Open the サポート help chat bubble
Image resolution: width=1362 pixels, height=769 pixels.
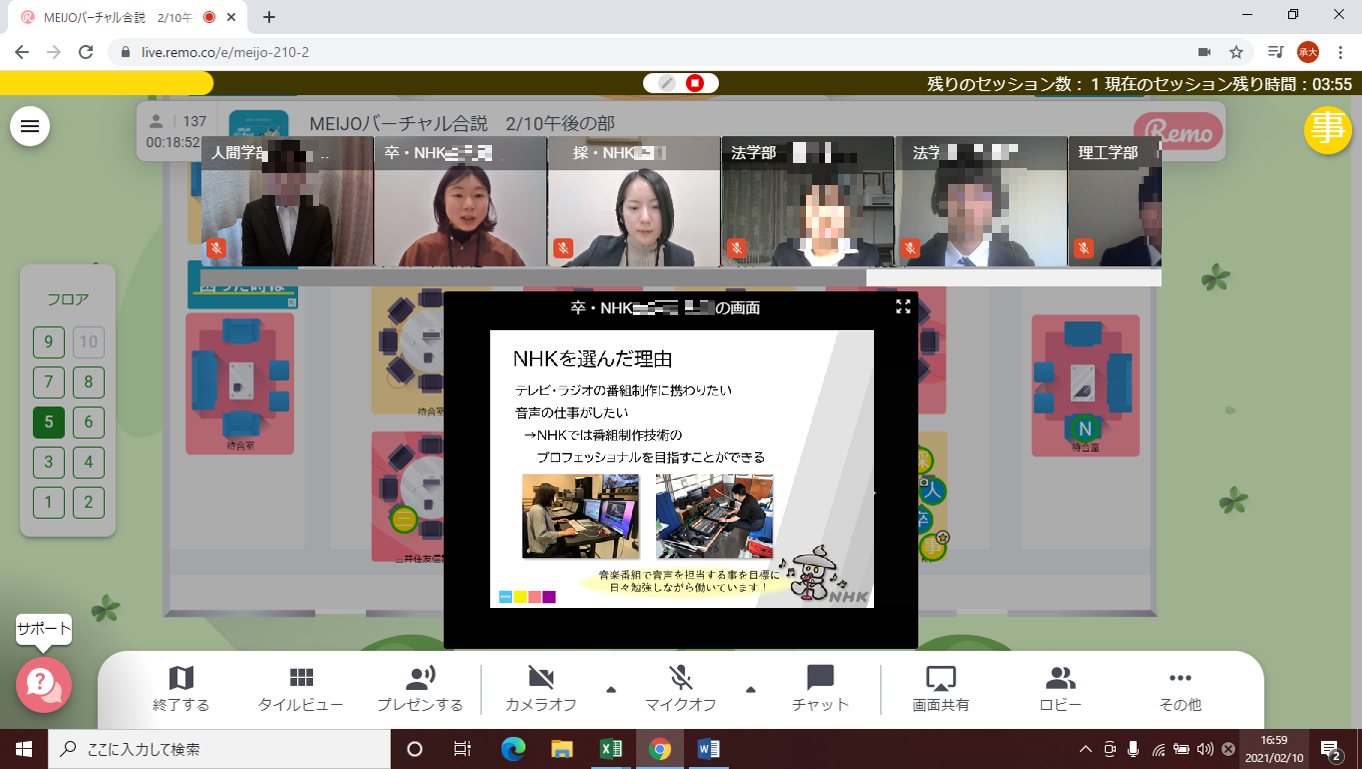click(43, 684)
